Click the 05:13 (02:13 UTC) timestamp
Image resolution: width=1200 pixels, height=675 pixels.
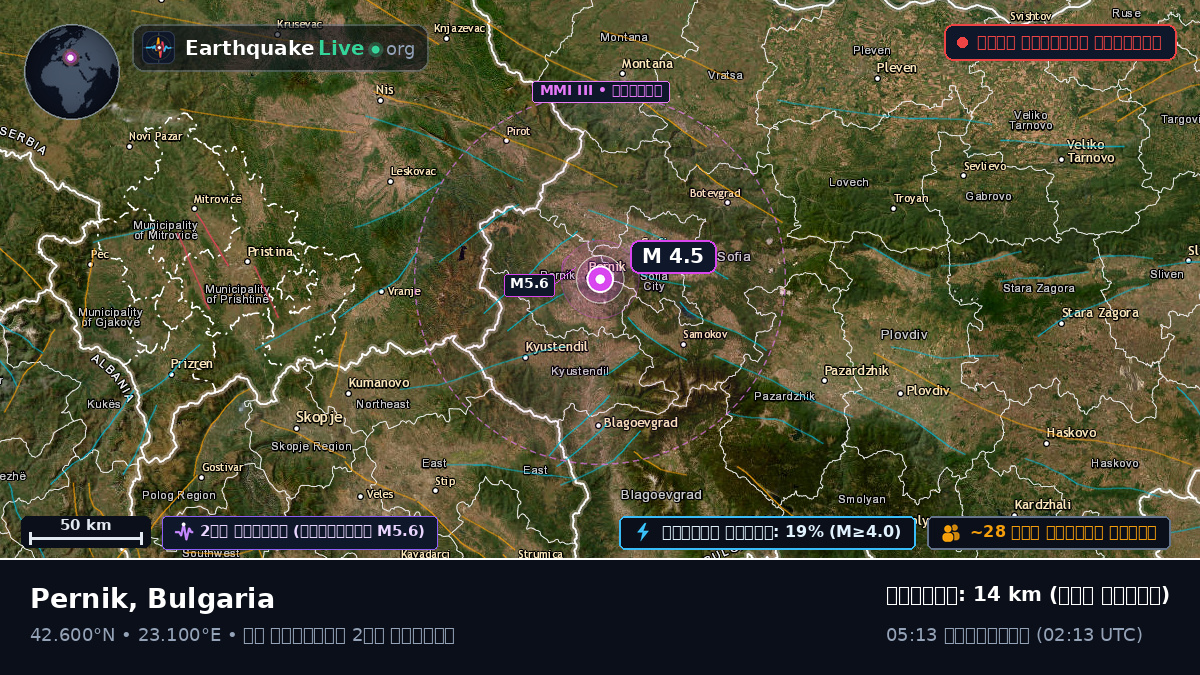(x=1014, y=635)
